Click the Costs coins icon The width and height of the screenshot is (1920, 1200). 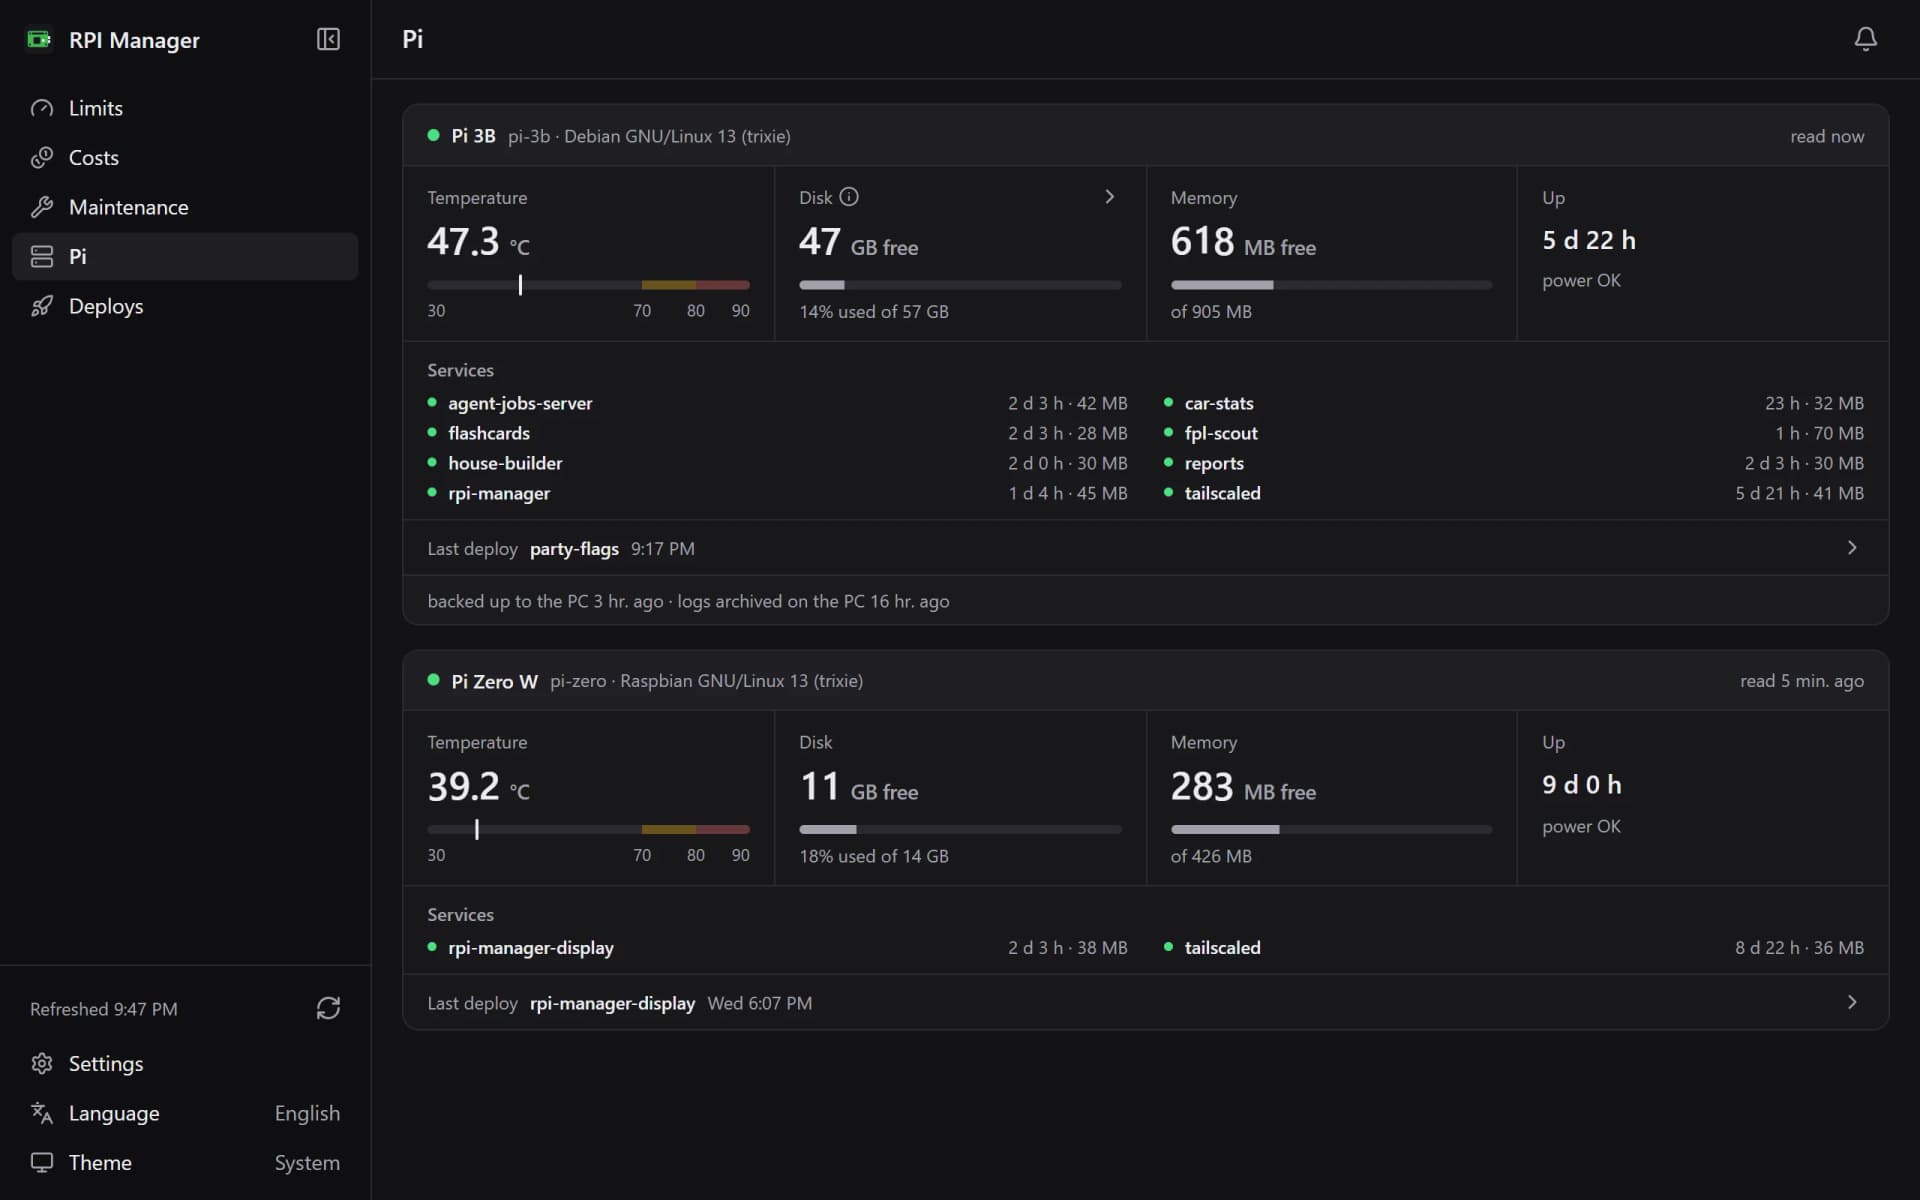pyautogui.click(x=42, y=158)
